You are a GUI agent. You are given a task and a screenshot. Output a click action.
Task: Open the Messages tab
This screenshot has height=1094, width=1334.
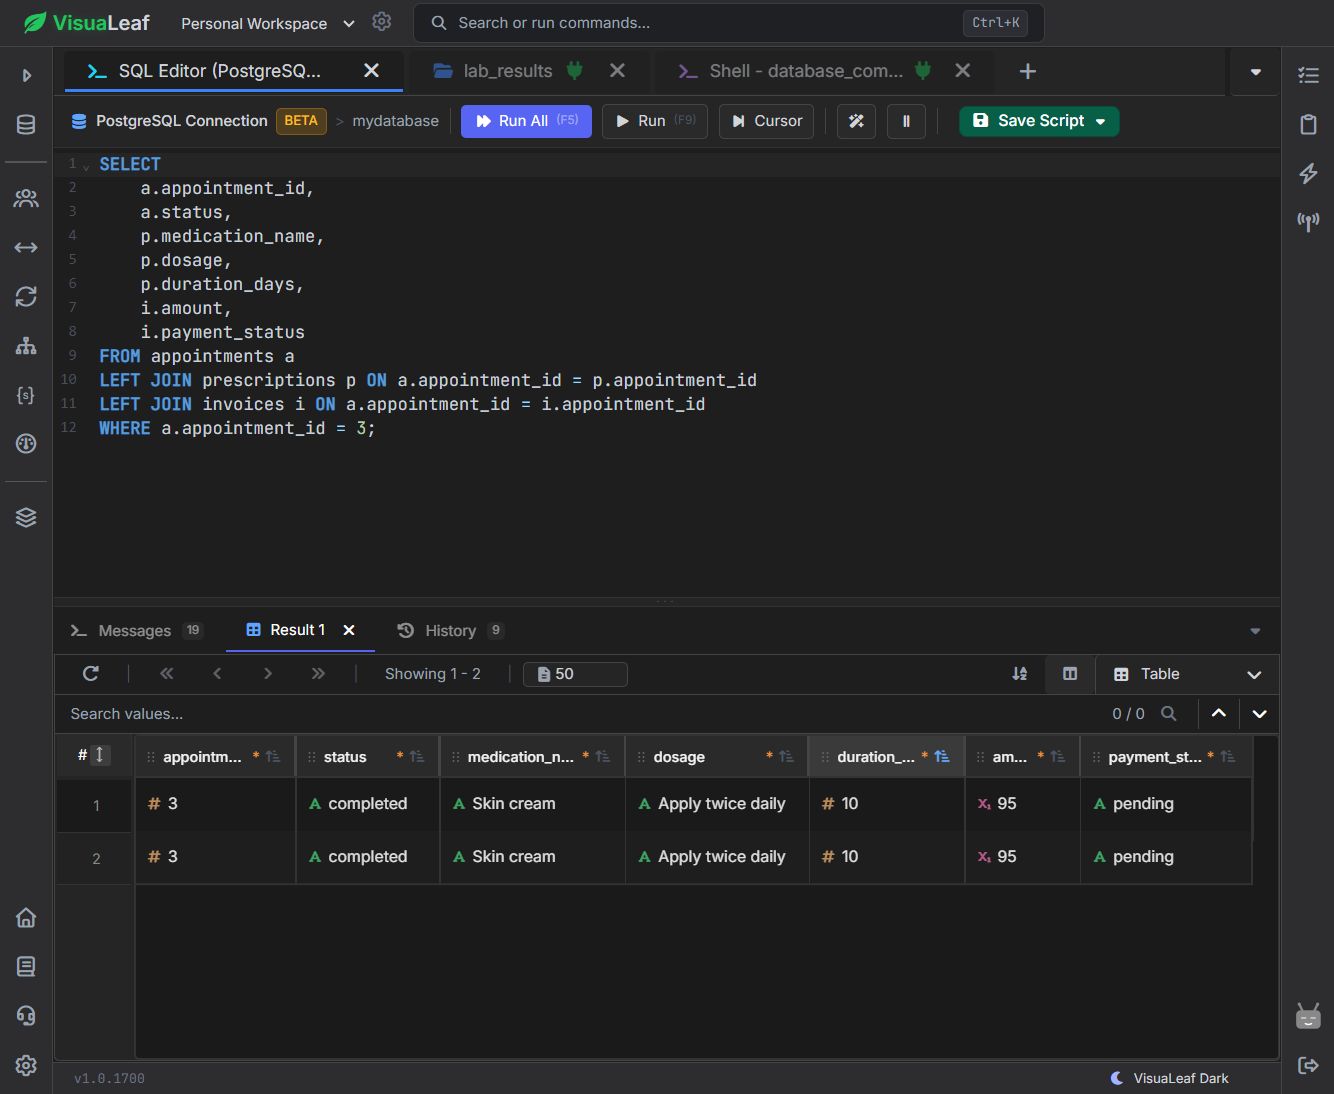click(x=136, y=631)
